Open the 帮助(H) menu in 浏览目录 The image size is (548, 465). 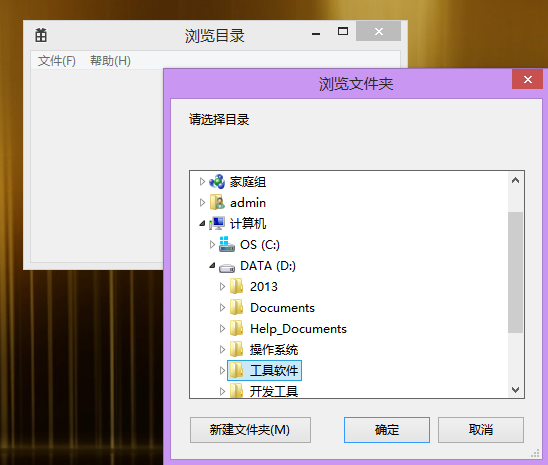pos(110,61)
